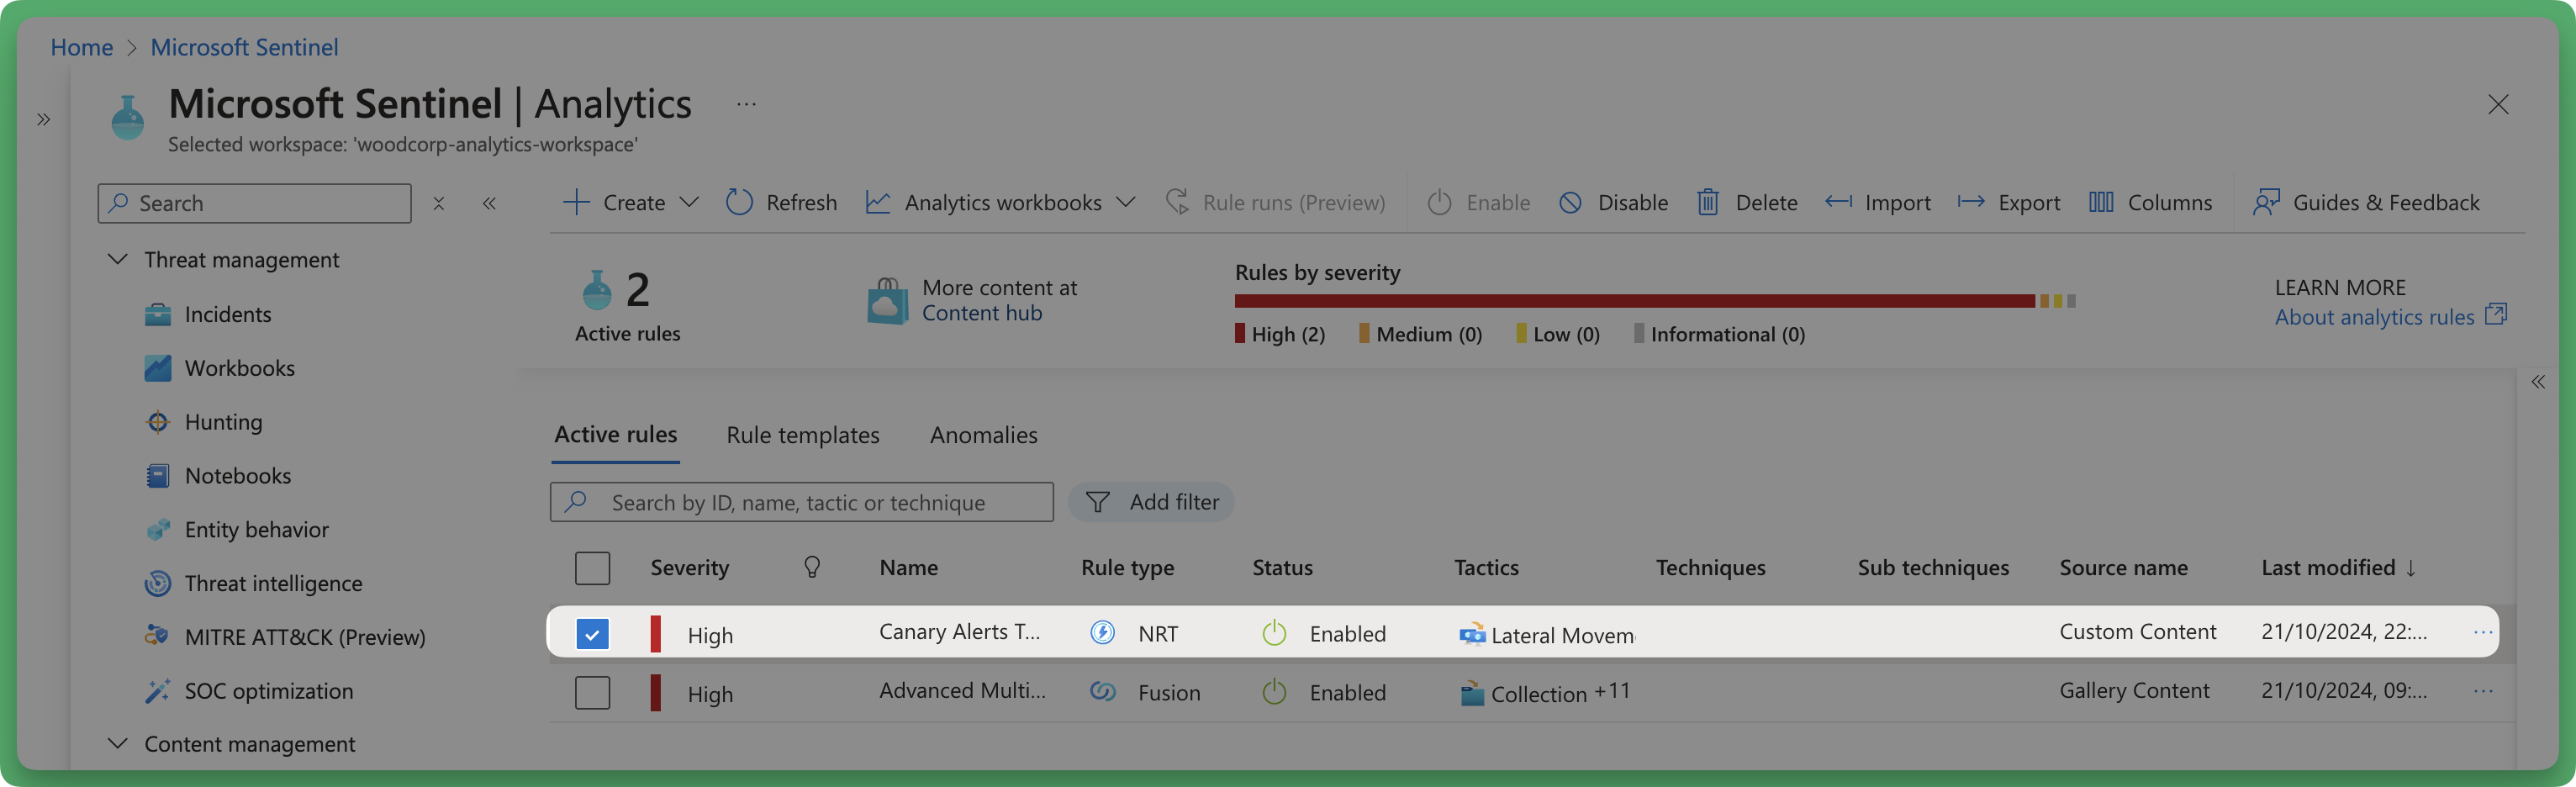Click the Collection tactic folder icon
The image size is (2576, 787).
(1472, 693)
